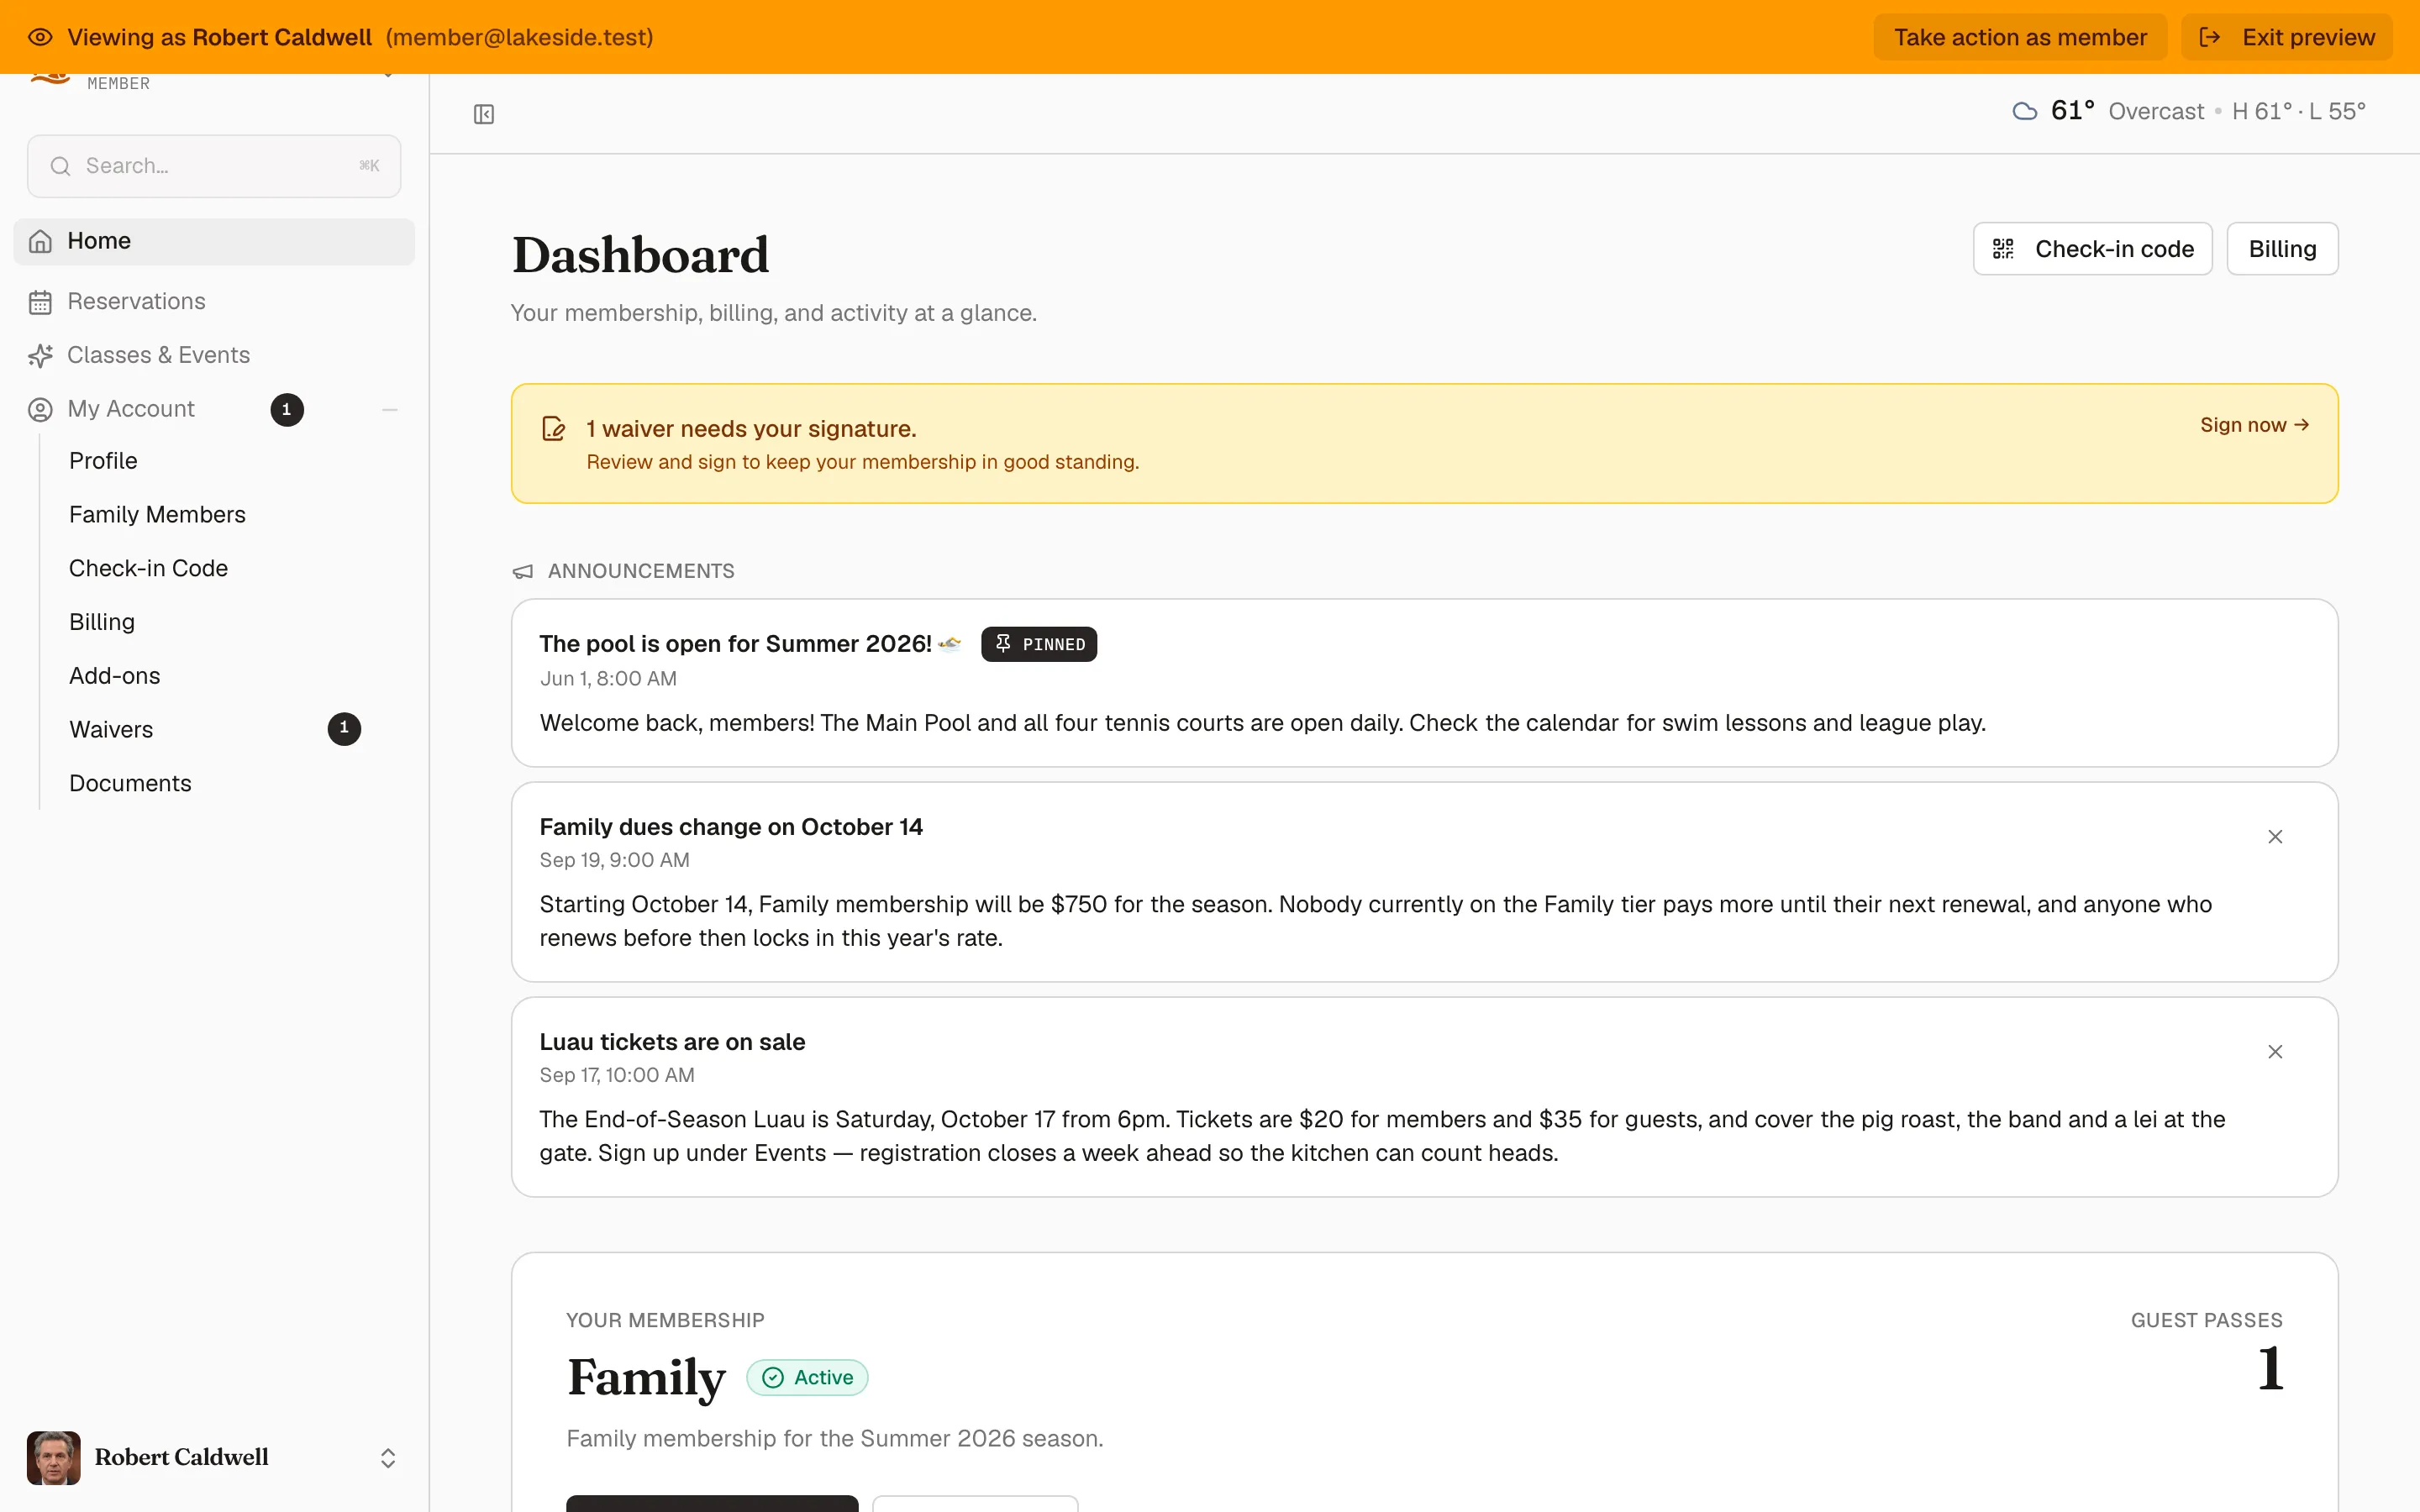Dismiss the Family dues change announcement
This screenshot has width=2420, height=1512.
coord(2275,837)
